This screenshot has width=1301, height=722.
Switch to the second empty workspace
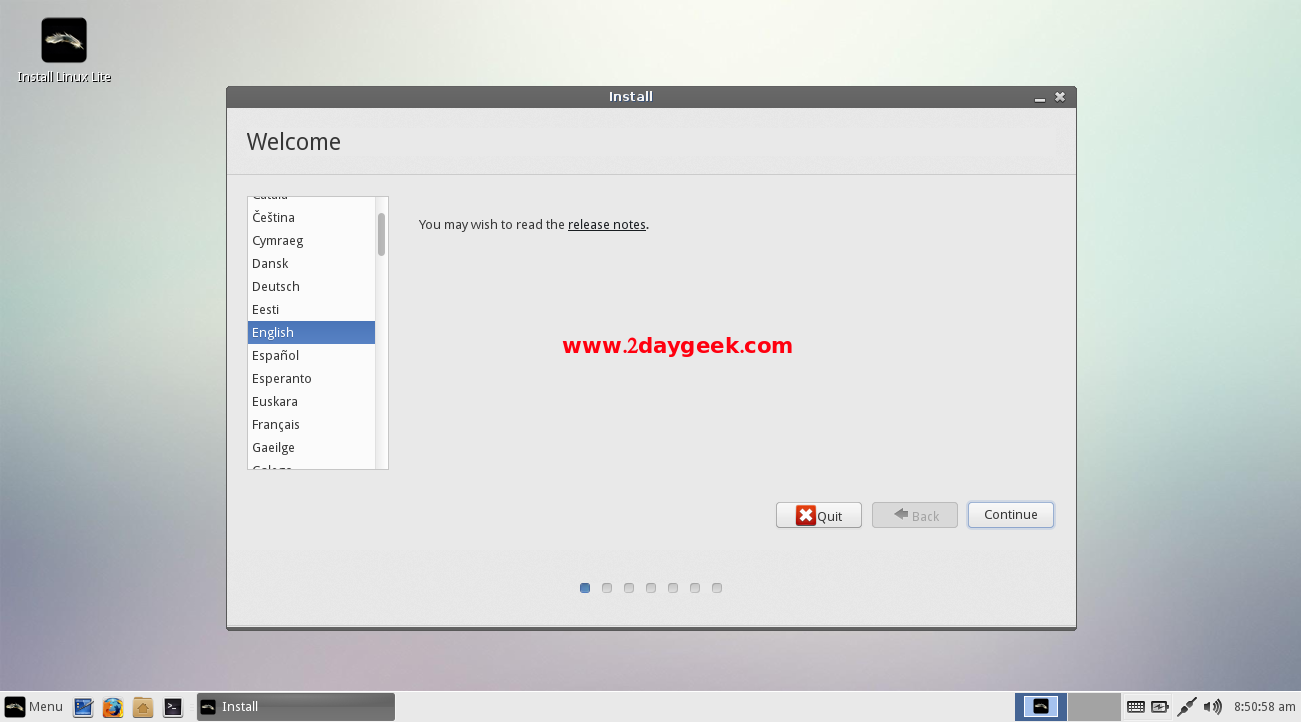[x=1093, y=707]
